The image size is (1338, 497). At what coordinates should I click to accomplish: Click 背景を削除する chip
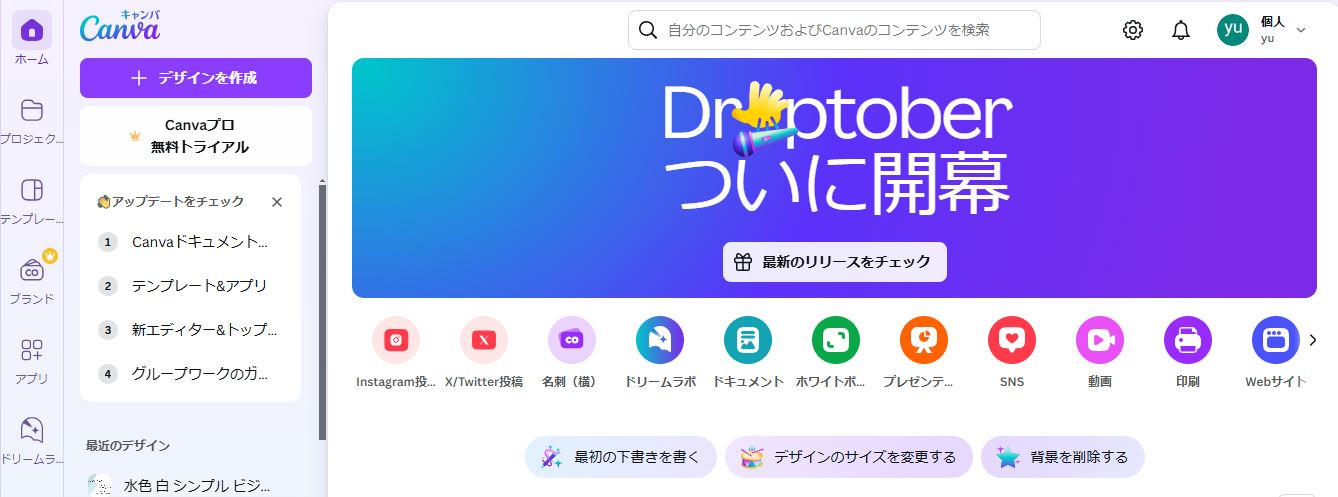point(1063,457)
